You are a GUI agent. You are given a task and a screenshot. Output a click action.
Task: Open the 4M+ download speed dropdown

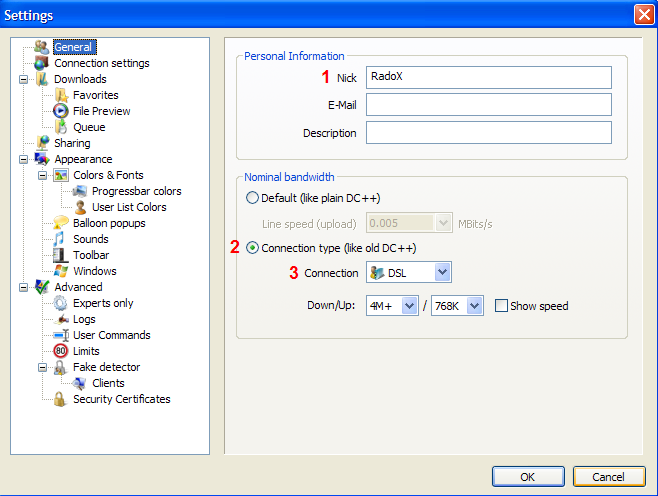pyautogui.click(x=409, y=306)
